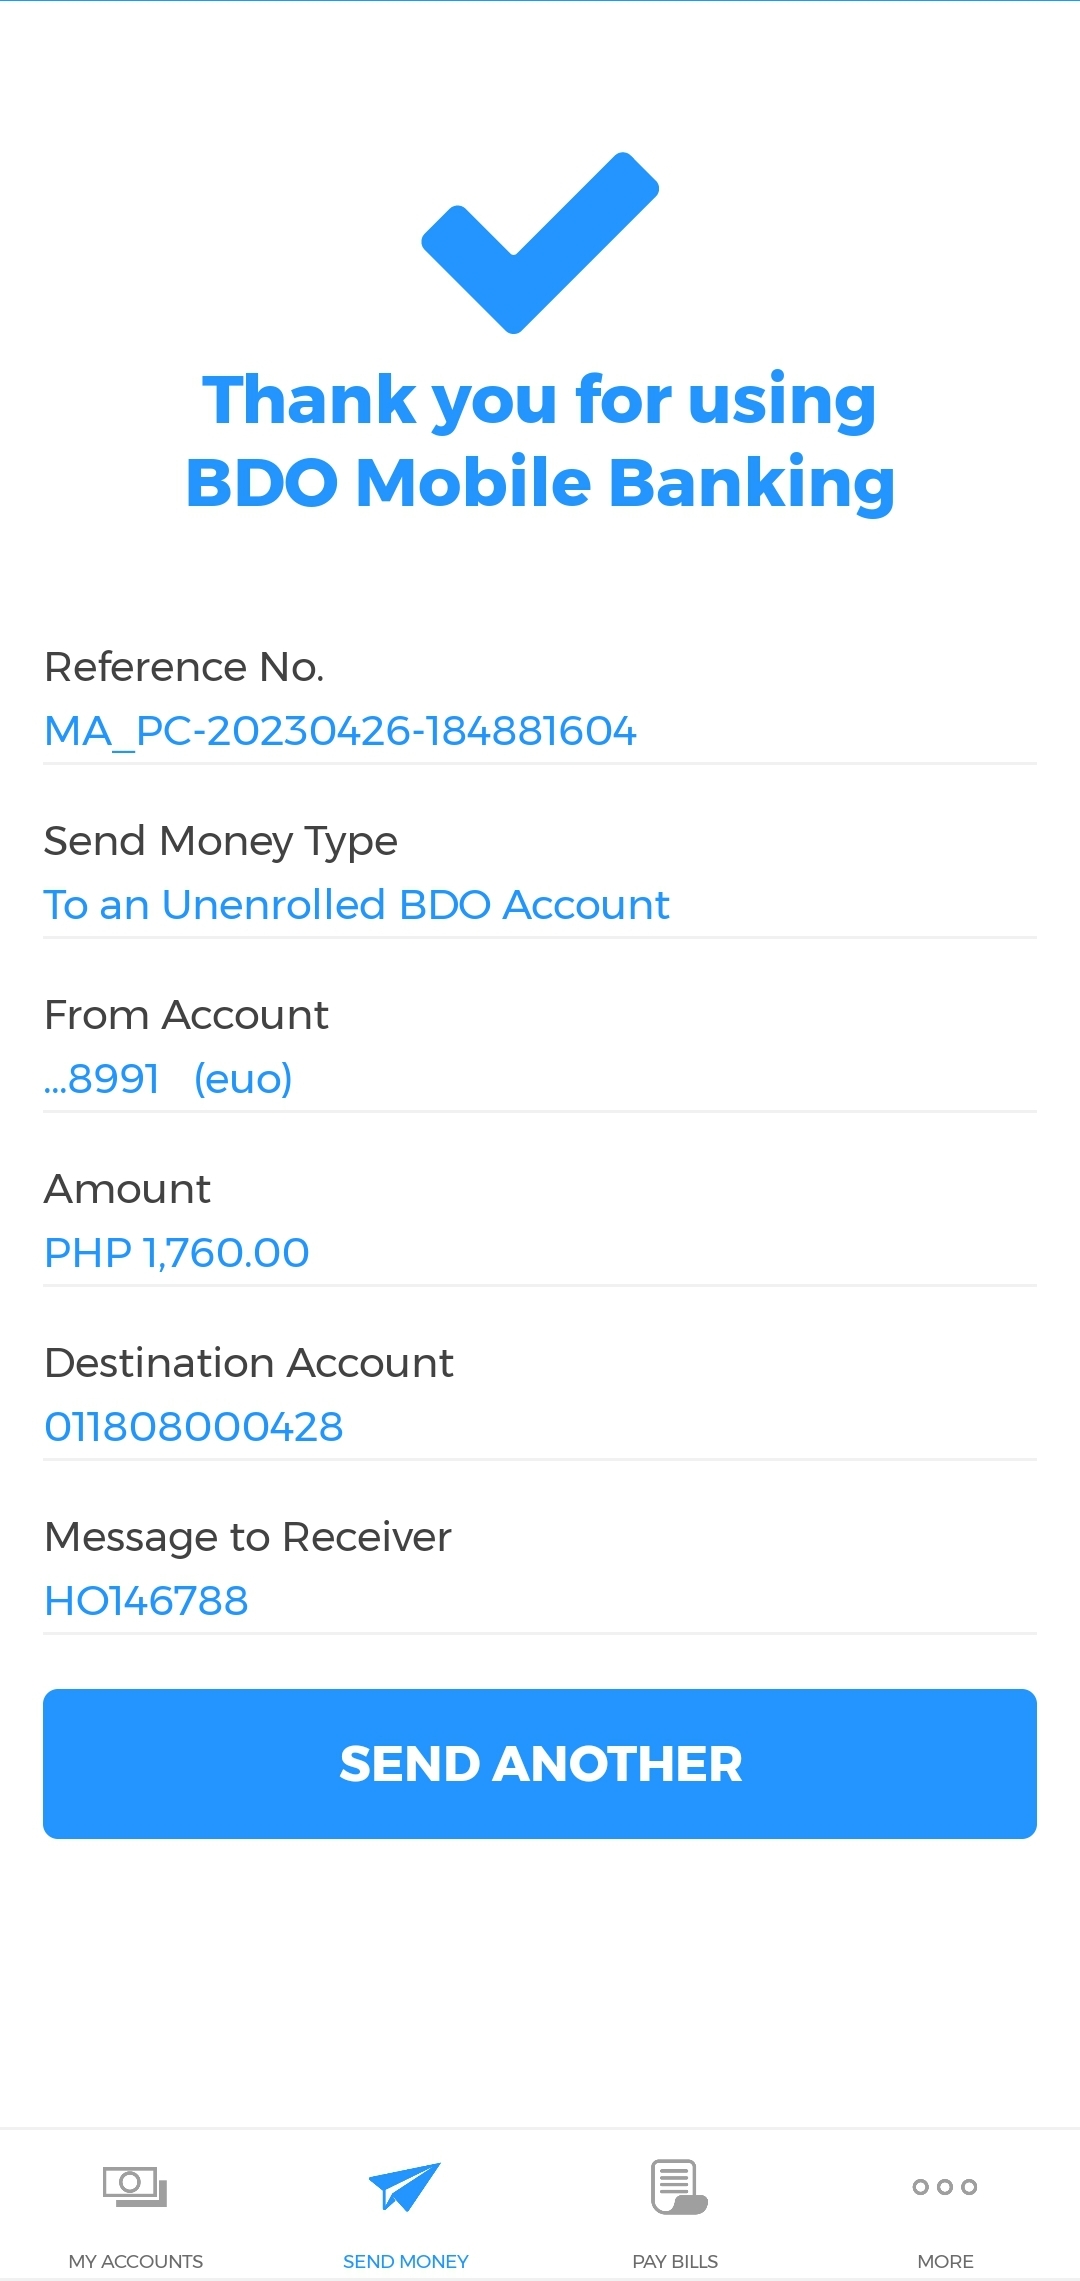1080x2281 pixels.
Task: Tap the reference number MA_PC-20230426-184881604
Action: 340,731
